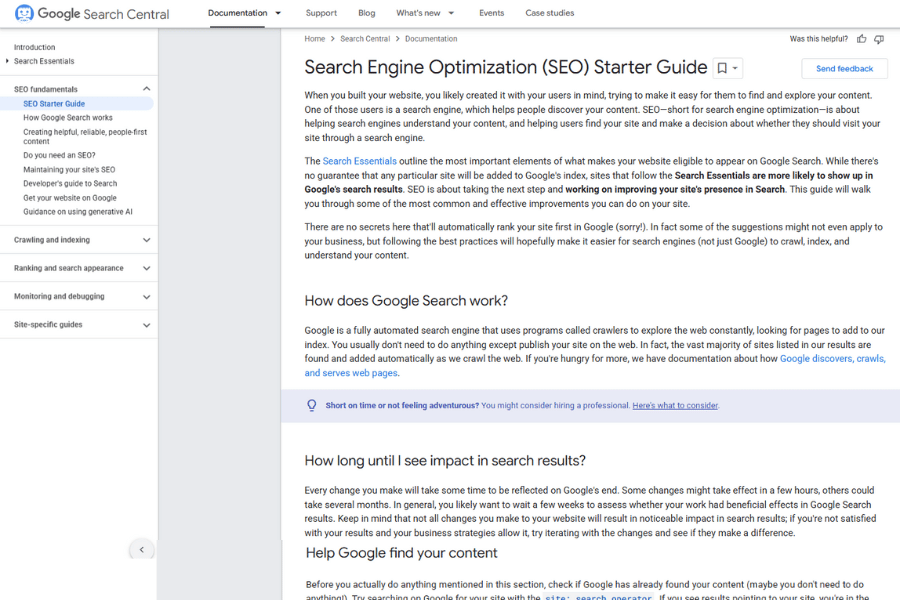Expand the Crawling and indexing section
900x600 pixels.
click(x=146, y=240)
